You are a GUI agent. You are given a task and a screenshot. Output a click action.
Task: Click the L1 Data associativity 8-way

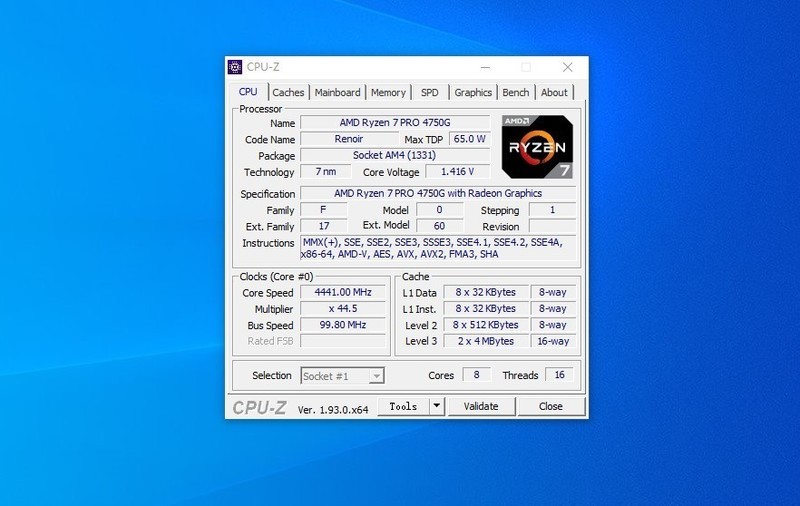[x=553, y=292]
